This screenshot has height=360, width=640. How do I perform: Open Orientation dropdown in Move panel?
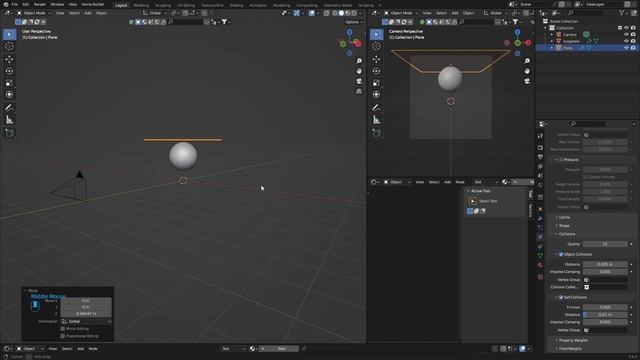(86, 321)
